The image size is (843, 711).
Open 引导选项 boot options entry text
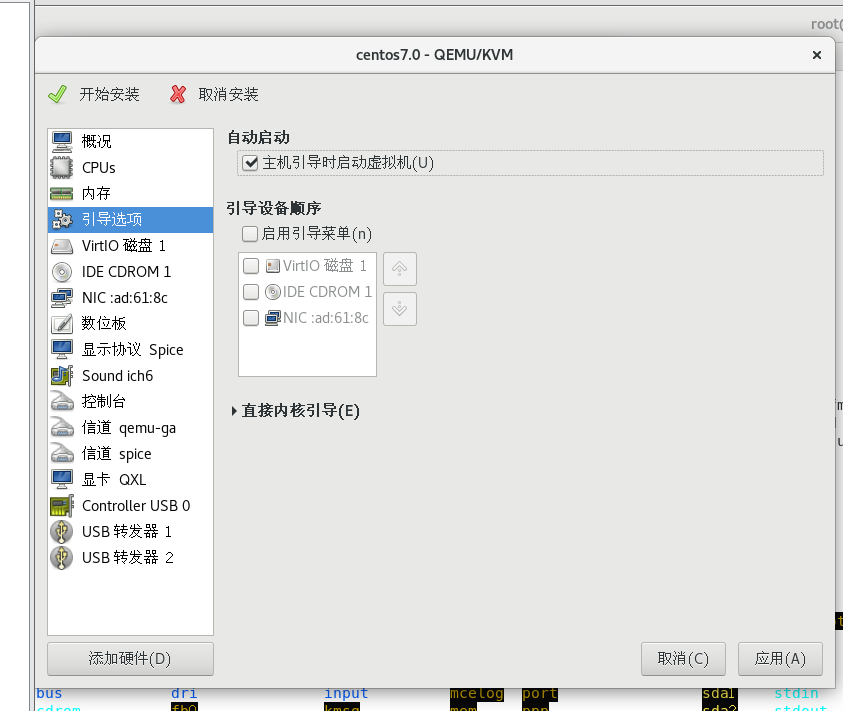point(112,219)
